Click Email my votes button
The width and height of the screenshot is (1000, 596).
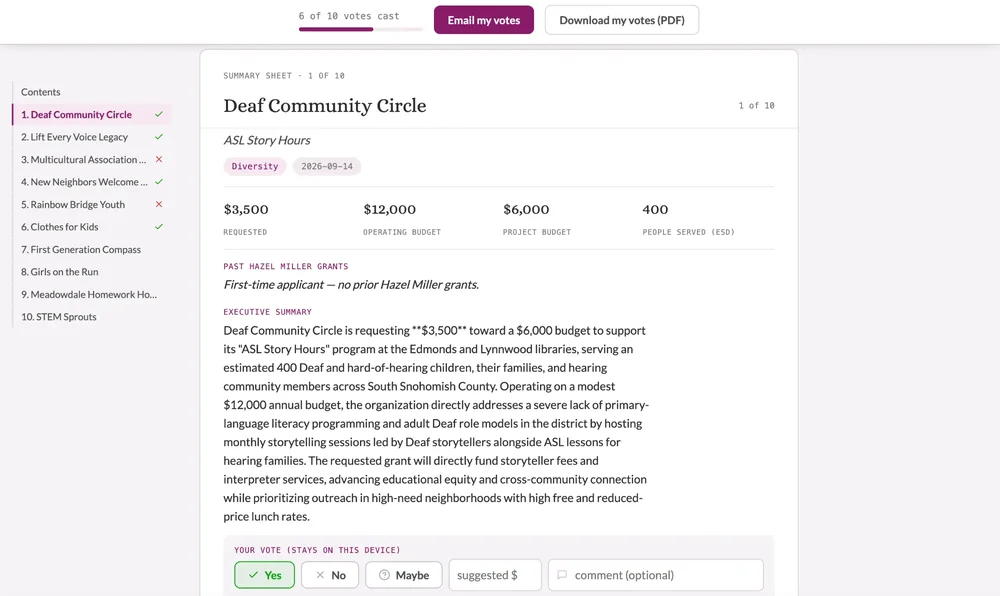483,20
